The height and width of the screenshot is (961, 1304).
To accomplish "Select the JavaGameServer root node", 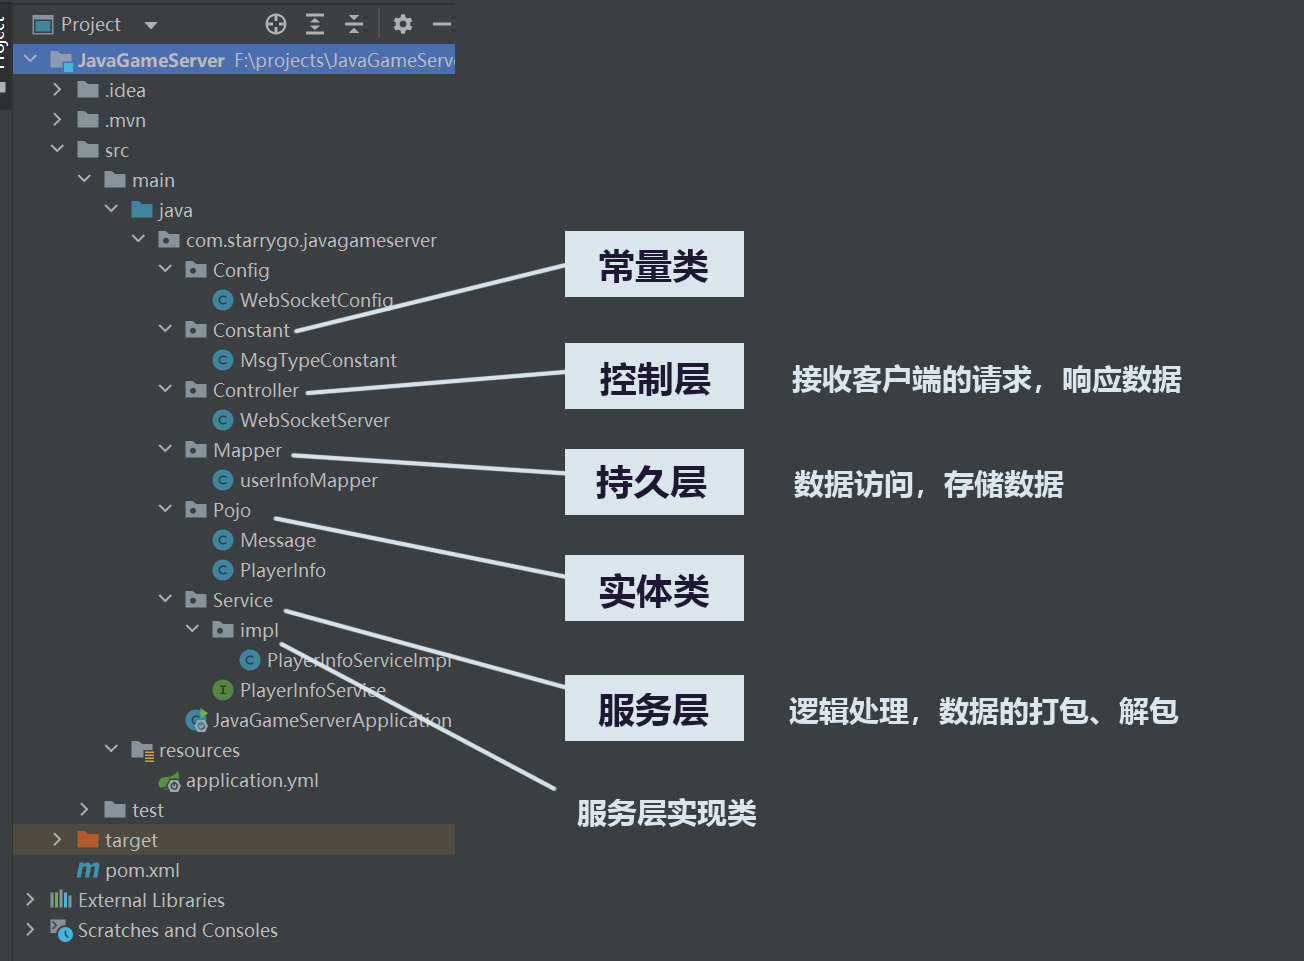I will click(150, 59).
